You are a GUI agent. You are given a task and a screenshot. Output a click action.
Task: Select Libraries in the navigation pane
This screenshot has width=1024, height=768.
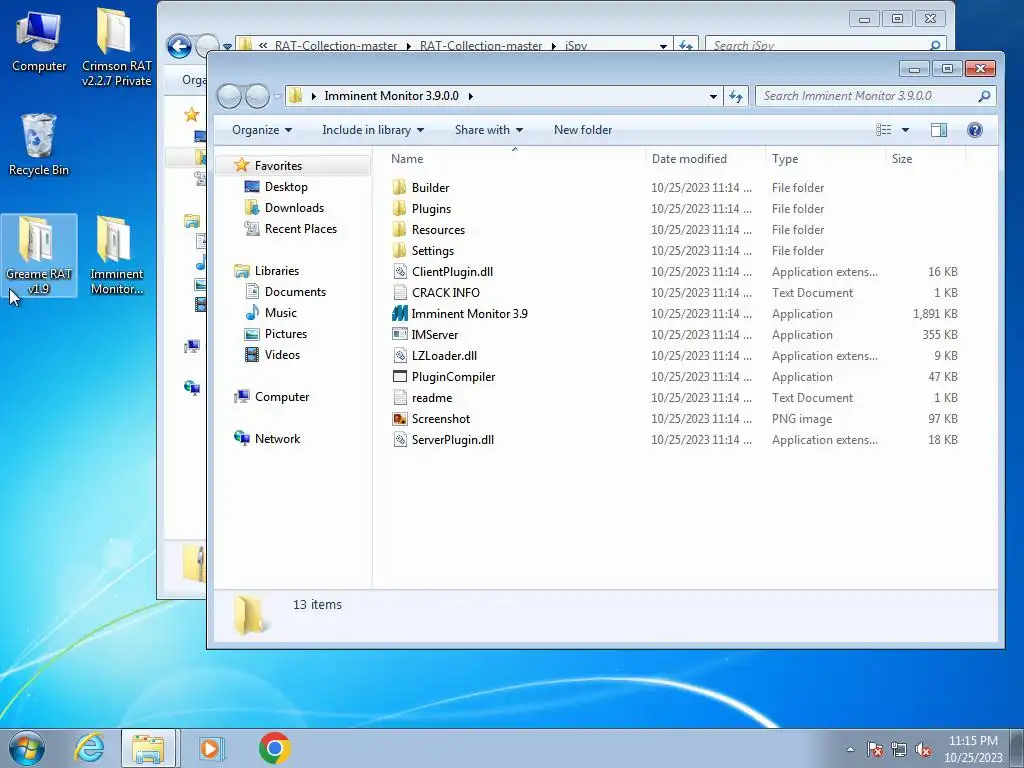click(276, 270)
